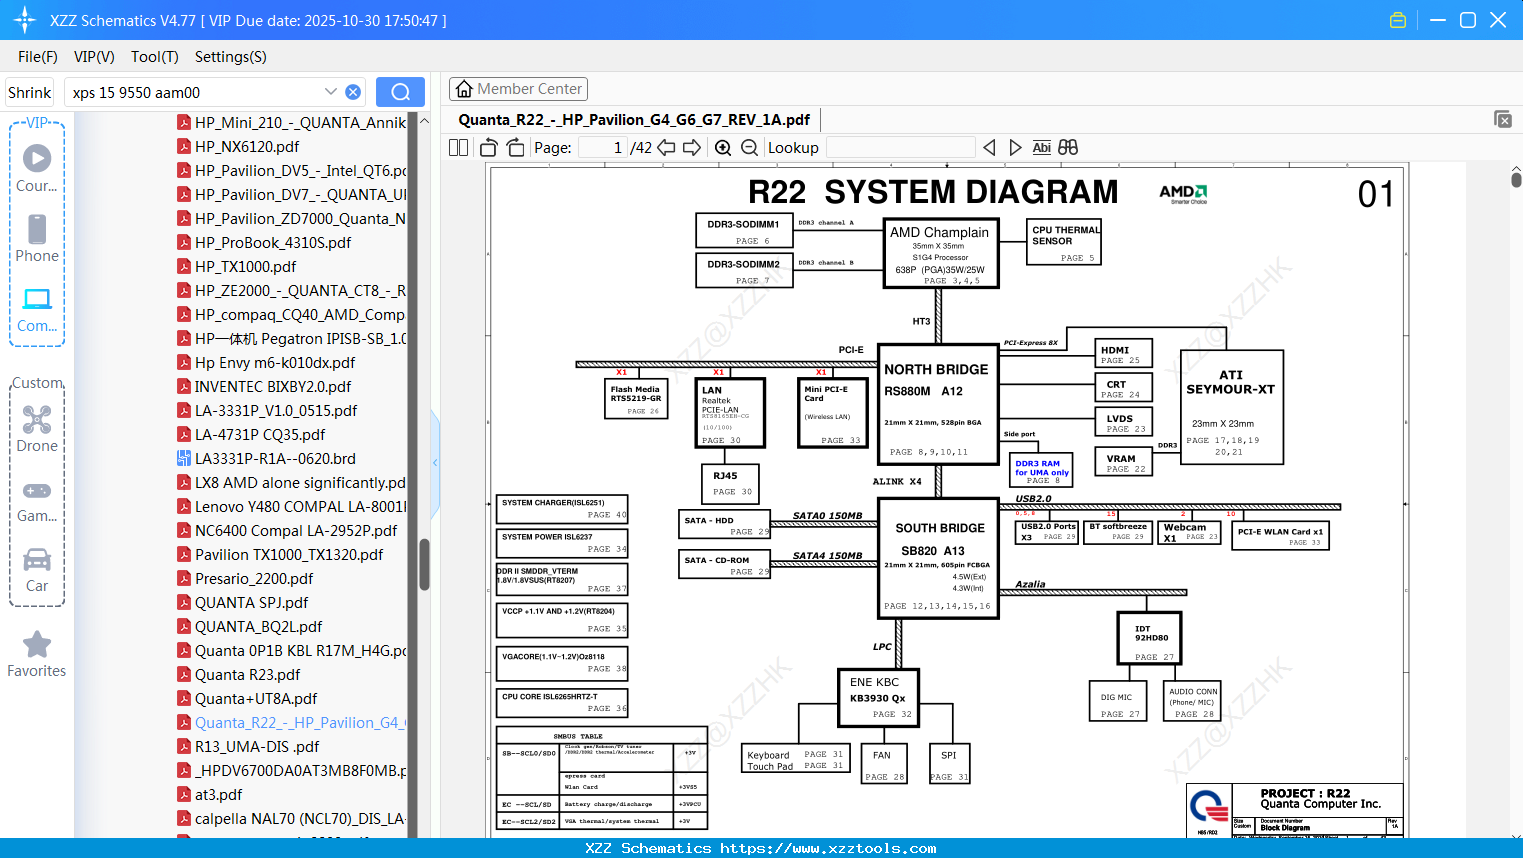1523x858 pixels.
Task: Click the page number input field
Action: click(603, 148)
